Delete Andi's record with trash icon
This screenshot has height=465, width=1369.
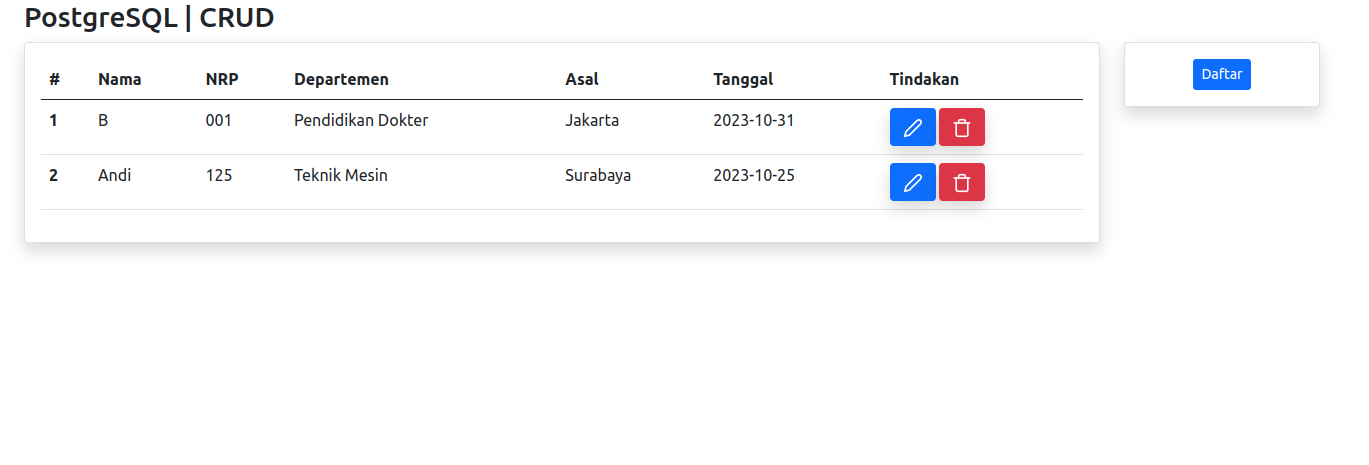pyautogui.click(x=962, y=182)
